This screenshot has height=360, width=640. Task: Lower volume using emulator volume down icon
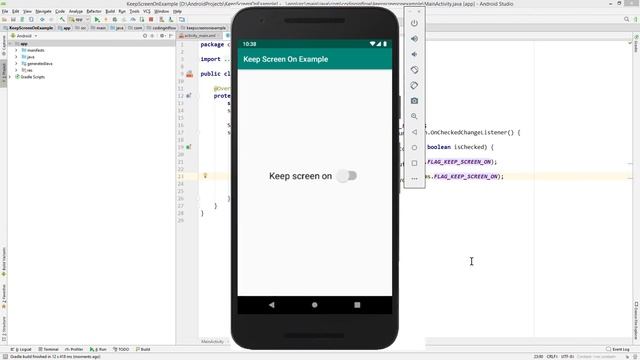point(414,54)
